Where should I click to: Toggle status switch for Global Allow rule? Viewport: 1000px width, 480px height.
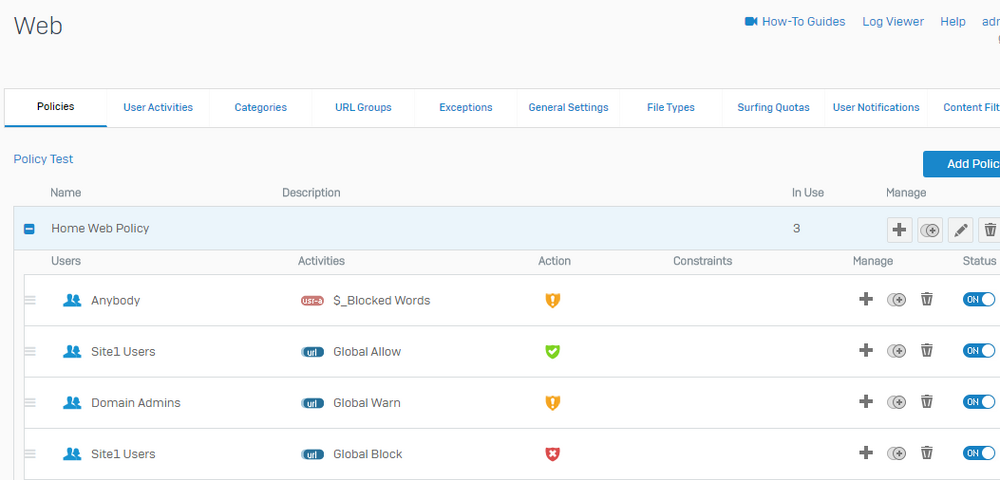[x=979, y=351]
